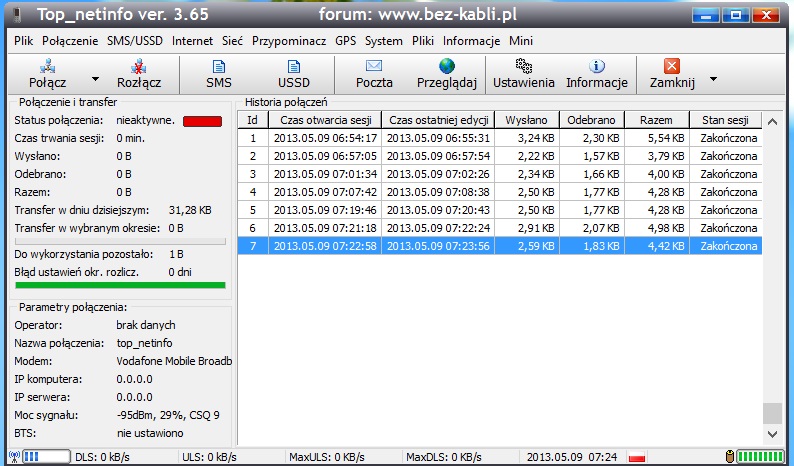This screenshot has height=466, width=794.
Task: Click the red connection status indicator
Action: pyautogui.click(x=202, y=121)
